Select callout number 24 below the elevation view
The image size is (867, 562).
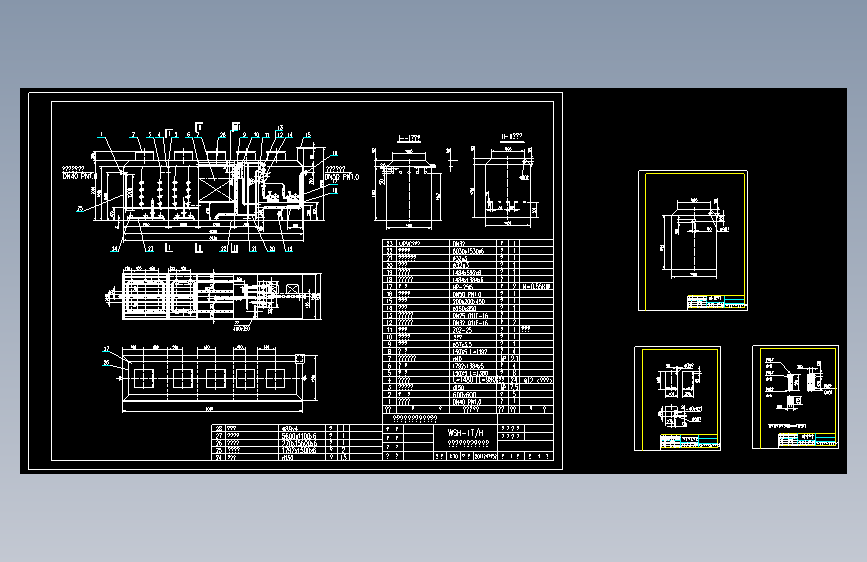coord(114,249)
